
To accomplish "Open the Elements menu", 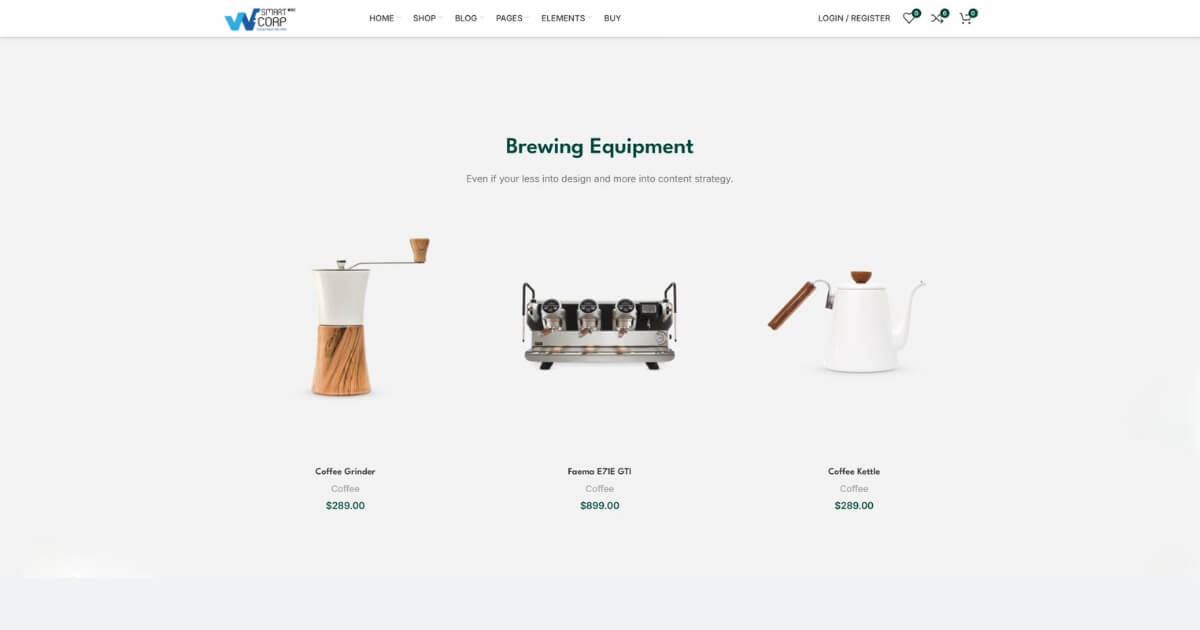I will (565, 18).
